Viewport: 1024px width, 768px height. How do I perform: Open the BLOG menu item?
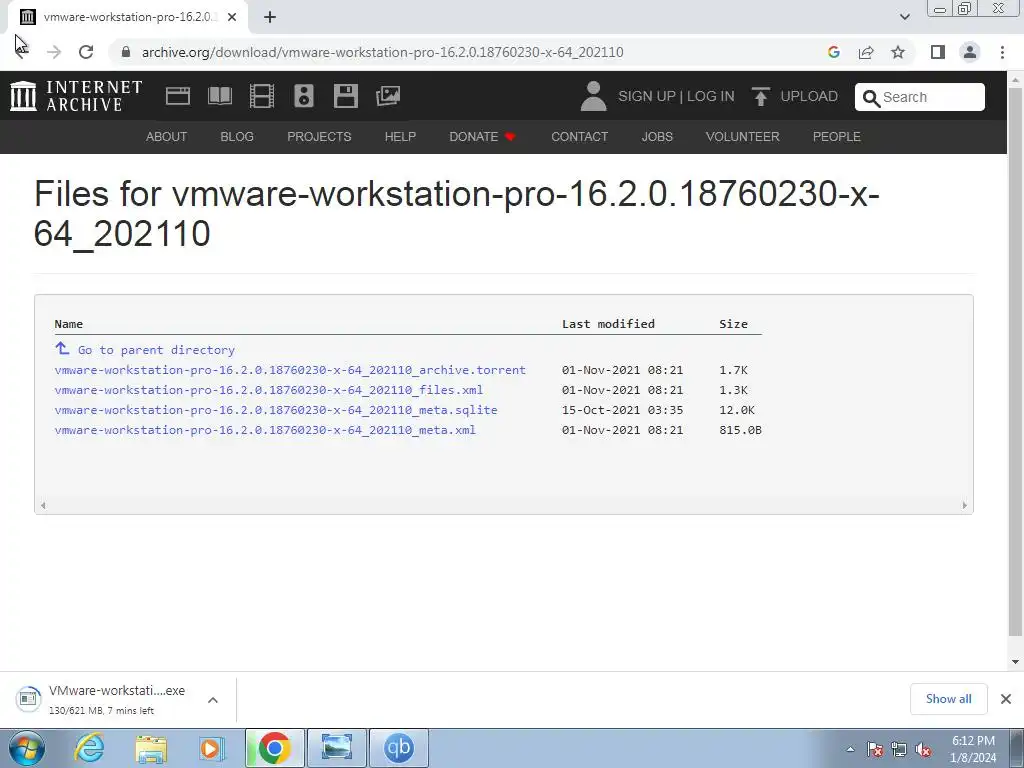coord(237,136)
